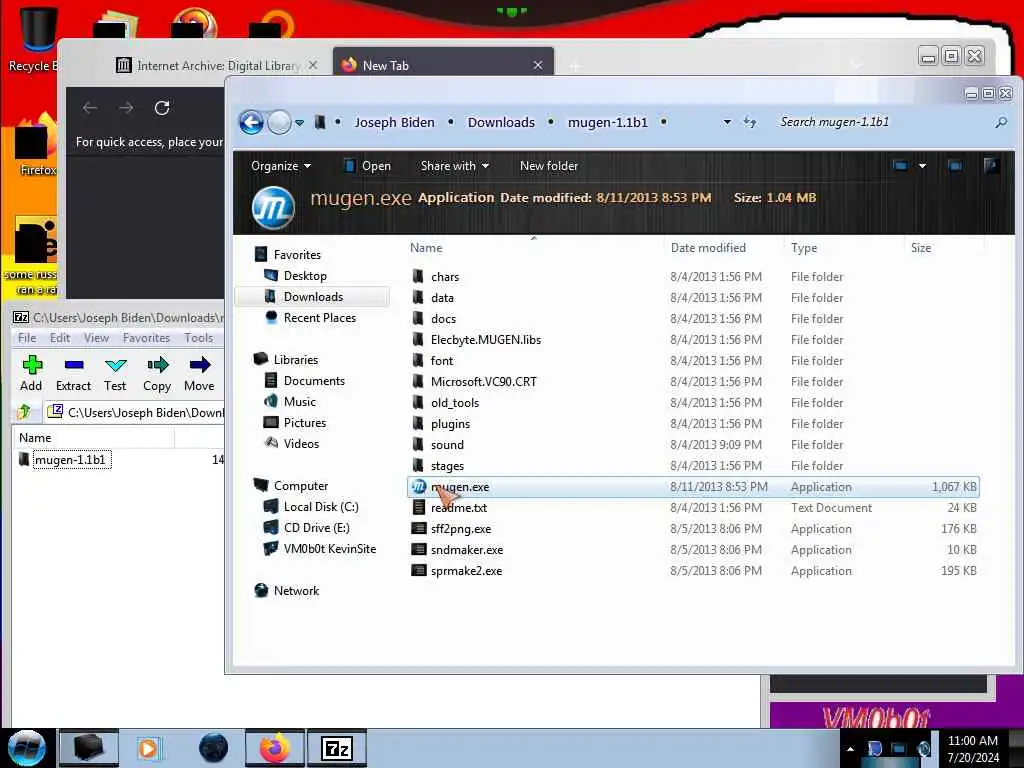Click the Explorer help icon
The height and width of the screenshot is (768, 1024).
(991, 166)
